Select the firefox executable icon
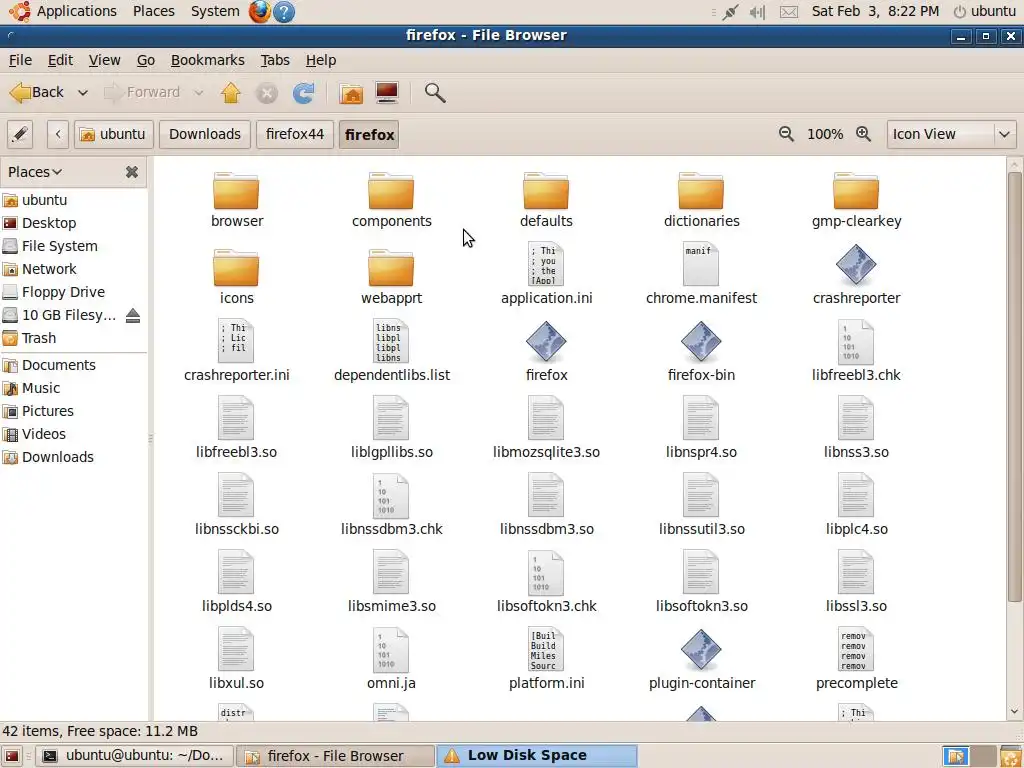The height and width of the screenshot is (768, 1024). click(546, 342)
